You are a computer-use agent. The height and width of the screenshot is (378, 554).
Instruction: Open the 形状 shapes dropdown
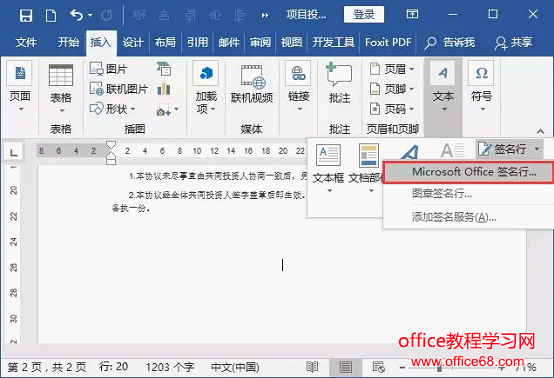pyautogui.click(x=112, y=109)
